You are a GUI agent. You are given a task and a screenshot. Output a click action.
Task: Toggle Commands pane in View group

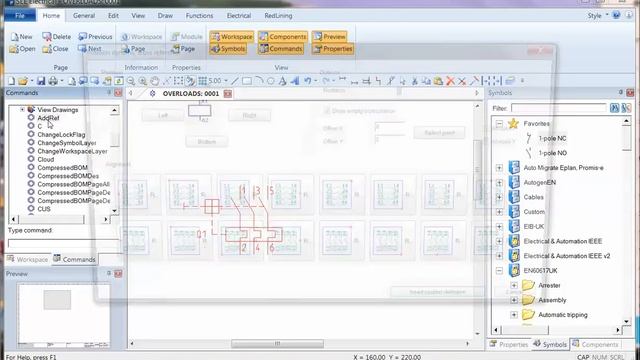pyautogui.click(x=281, y=49)
